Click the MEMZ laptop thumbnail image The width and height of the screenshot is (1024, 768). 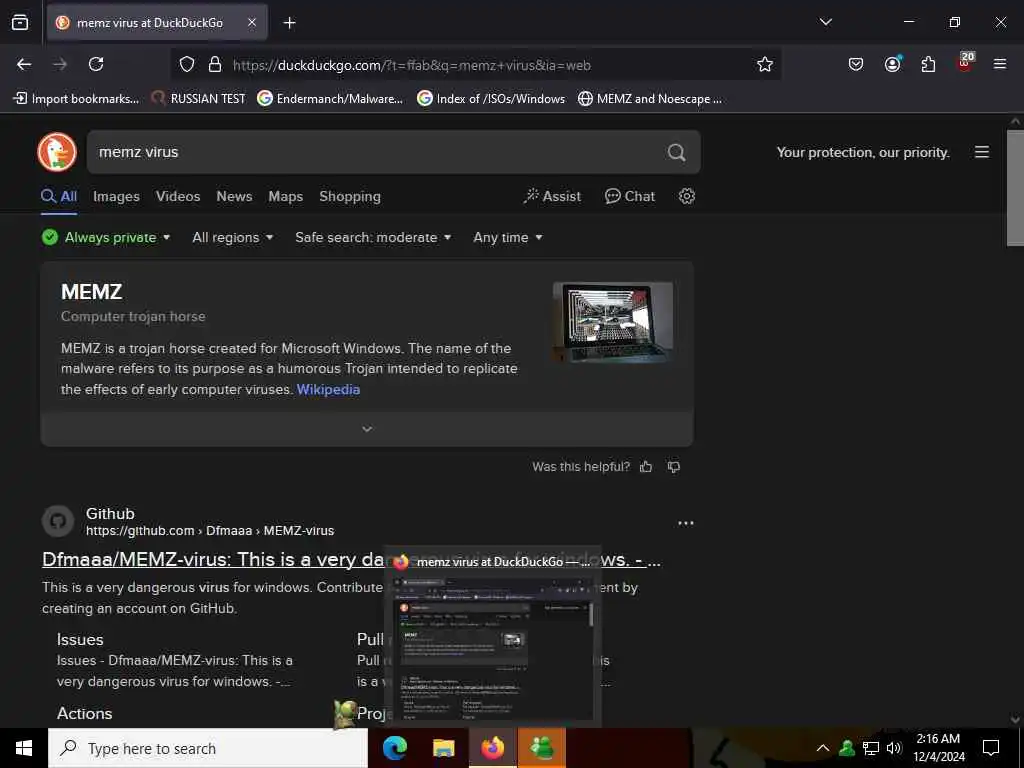coord(613,322)
